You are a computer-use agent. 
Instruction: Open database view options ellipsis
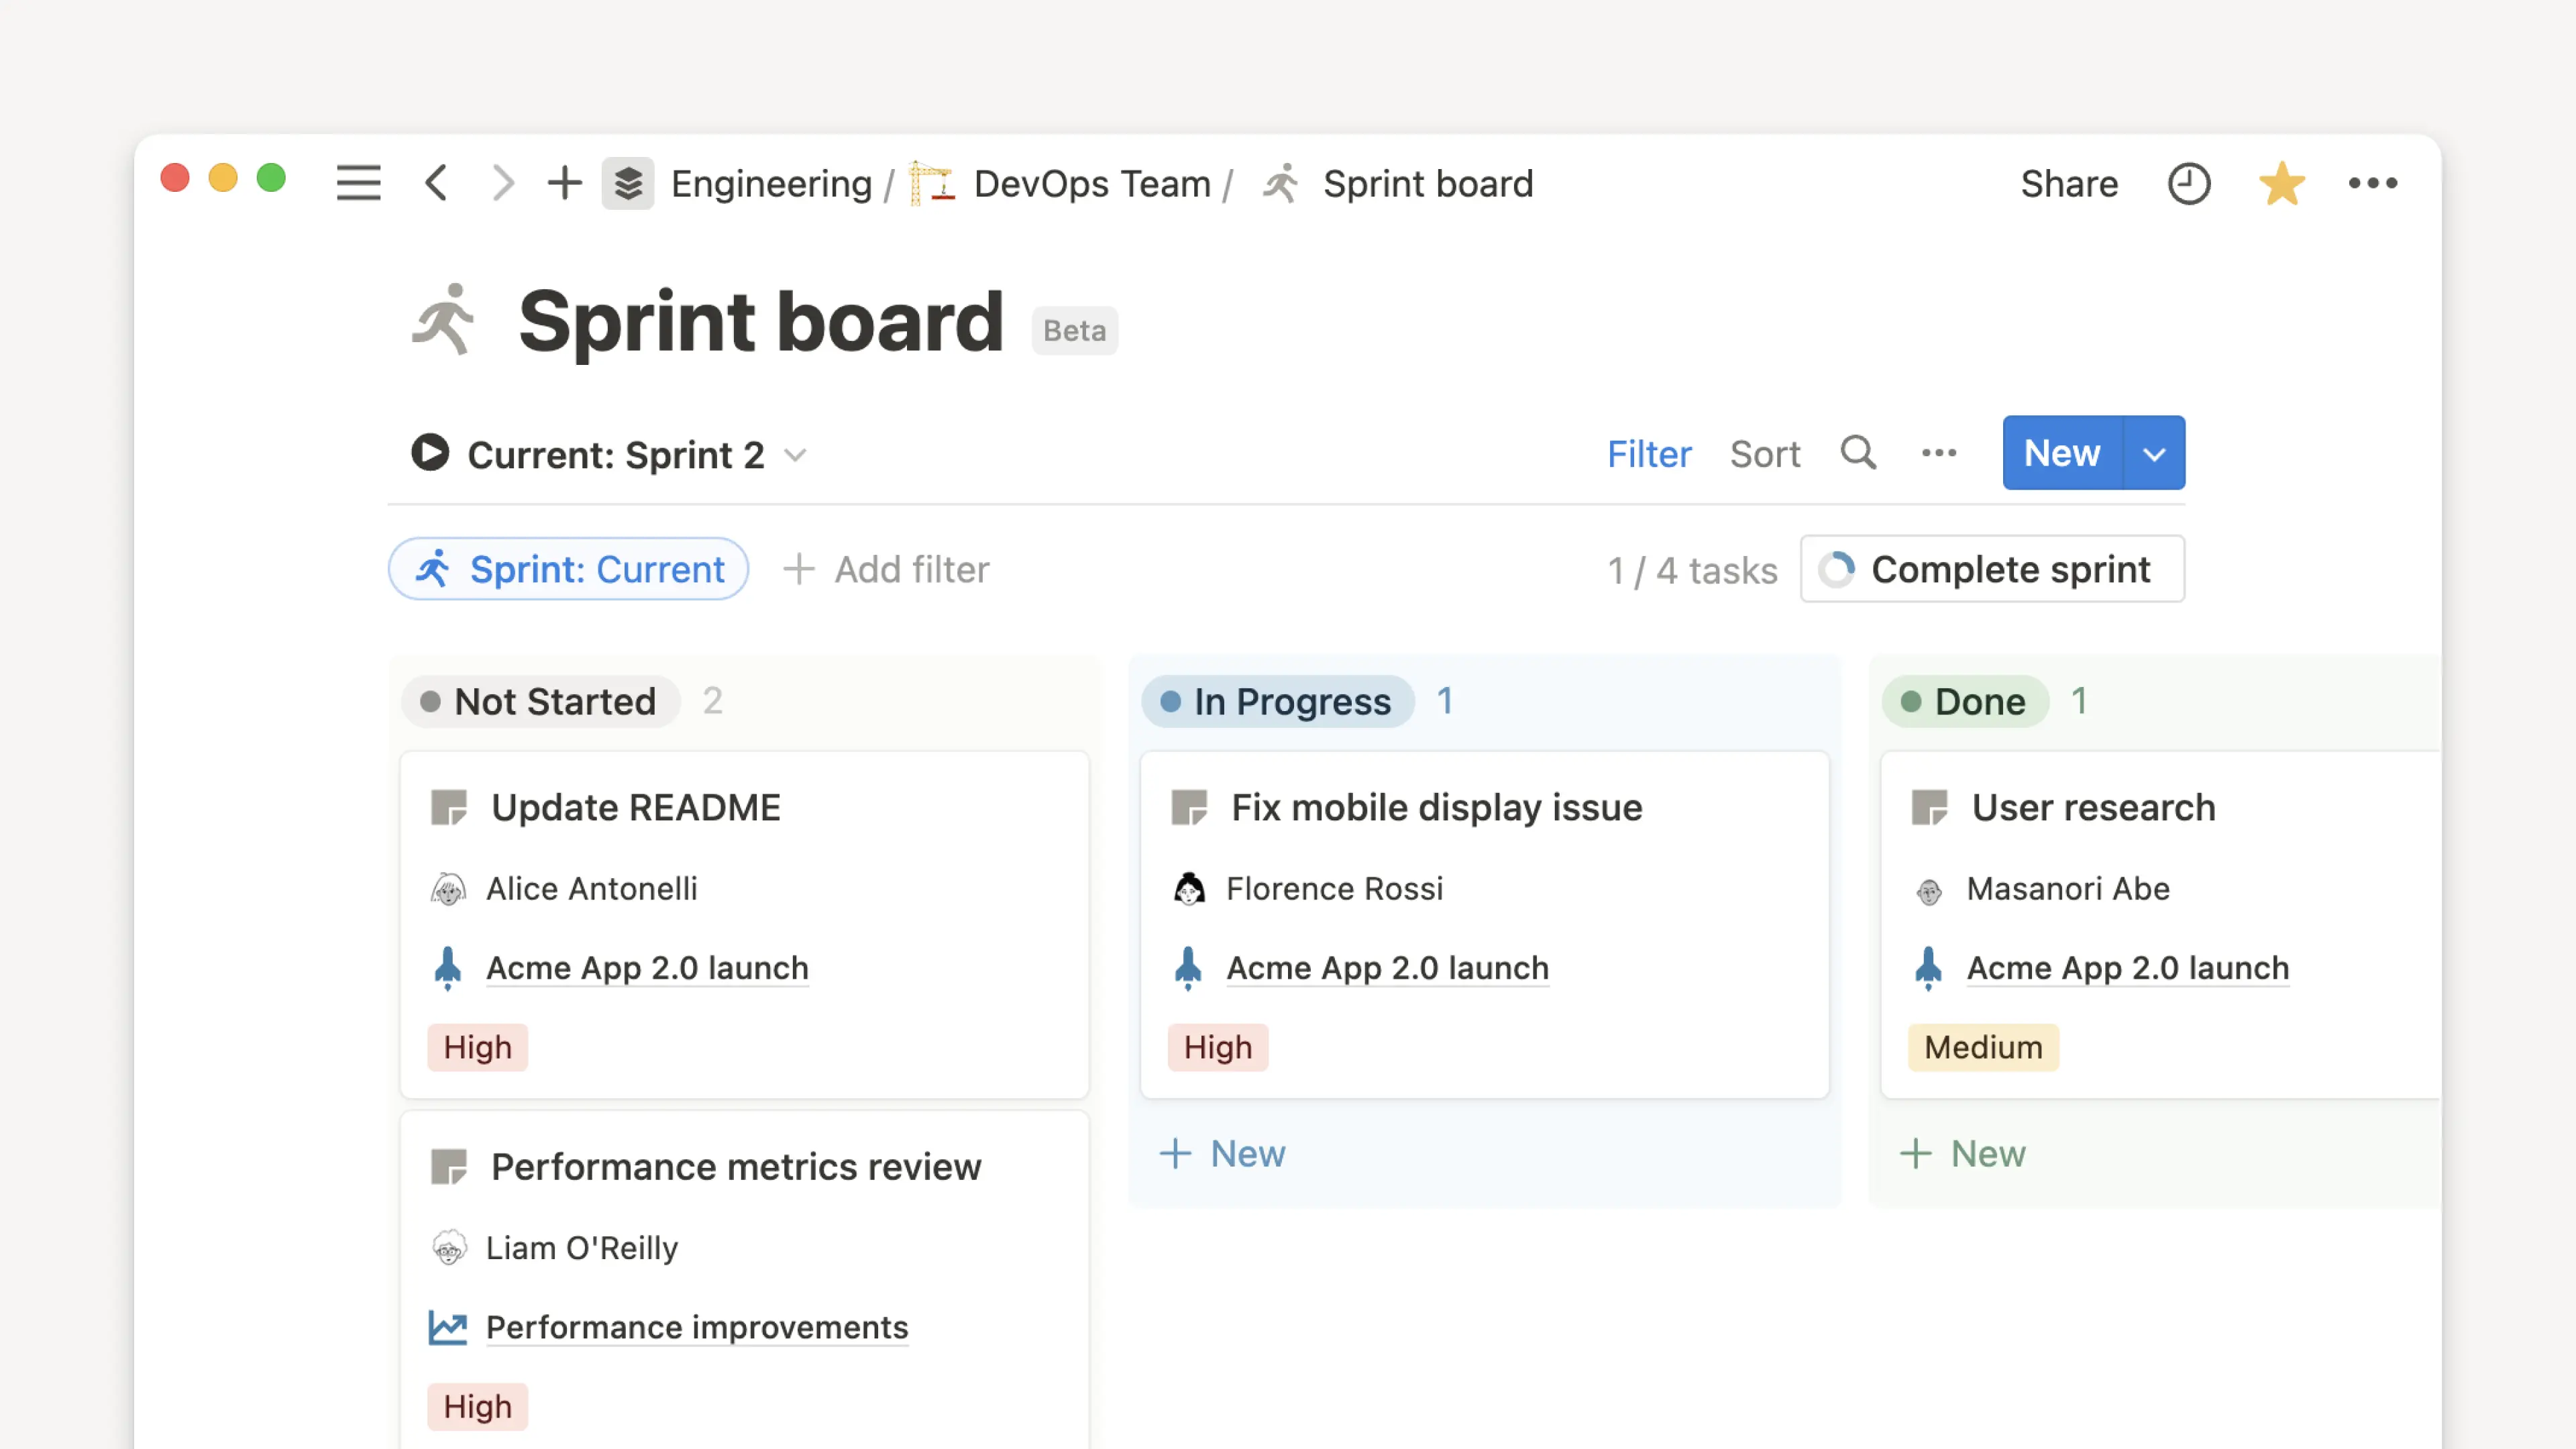coord(1938,453)
